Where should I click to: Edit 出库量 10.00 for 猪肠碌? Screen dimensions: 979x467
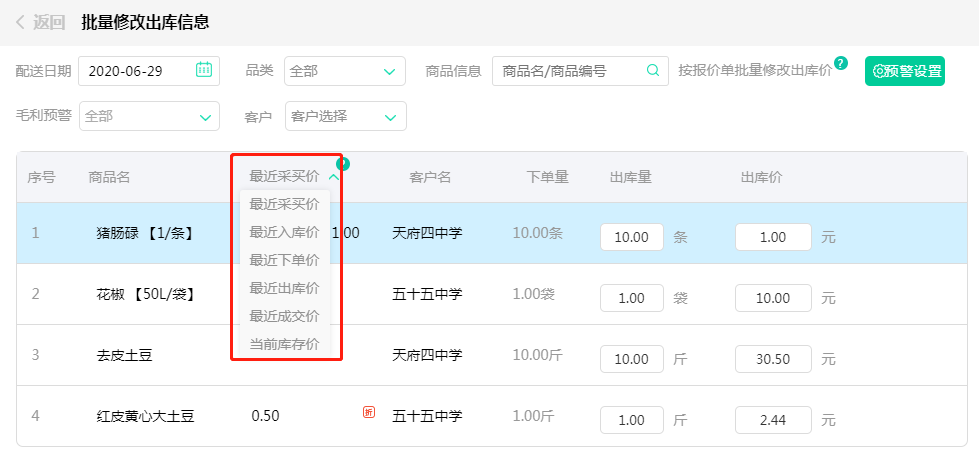pyautogui.click(x=632, y=237)
